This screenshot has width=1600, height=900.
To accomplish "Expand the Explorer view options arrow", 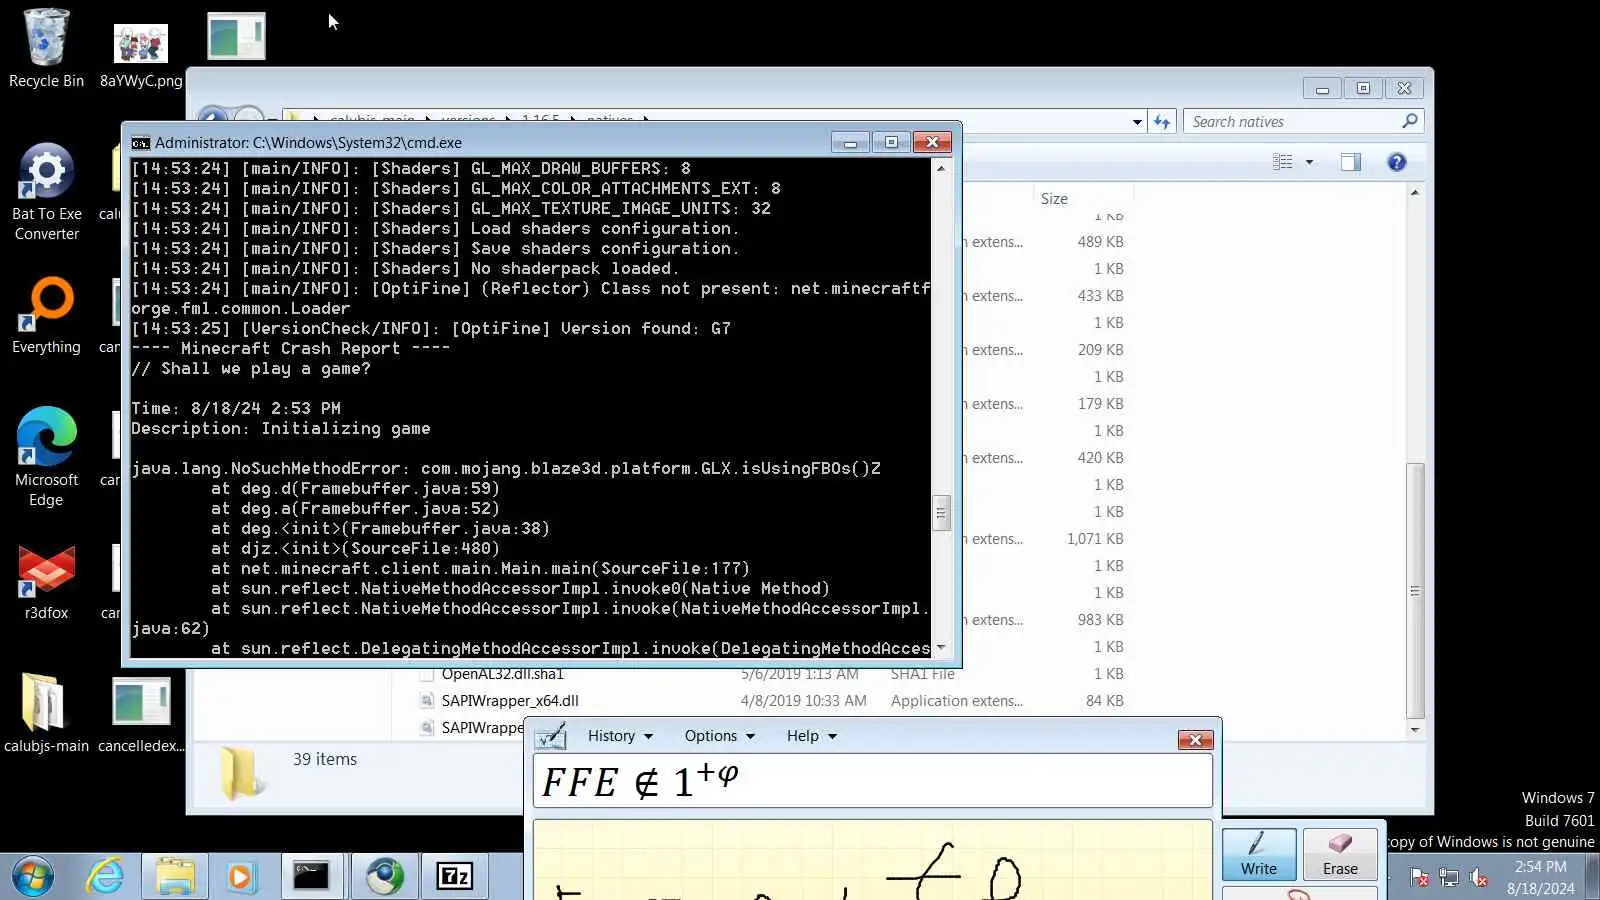I will click(1309, 162).
